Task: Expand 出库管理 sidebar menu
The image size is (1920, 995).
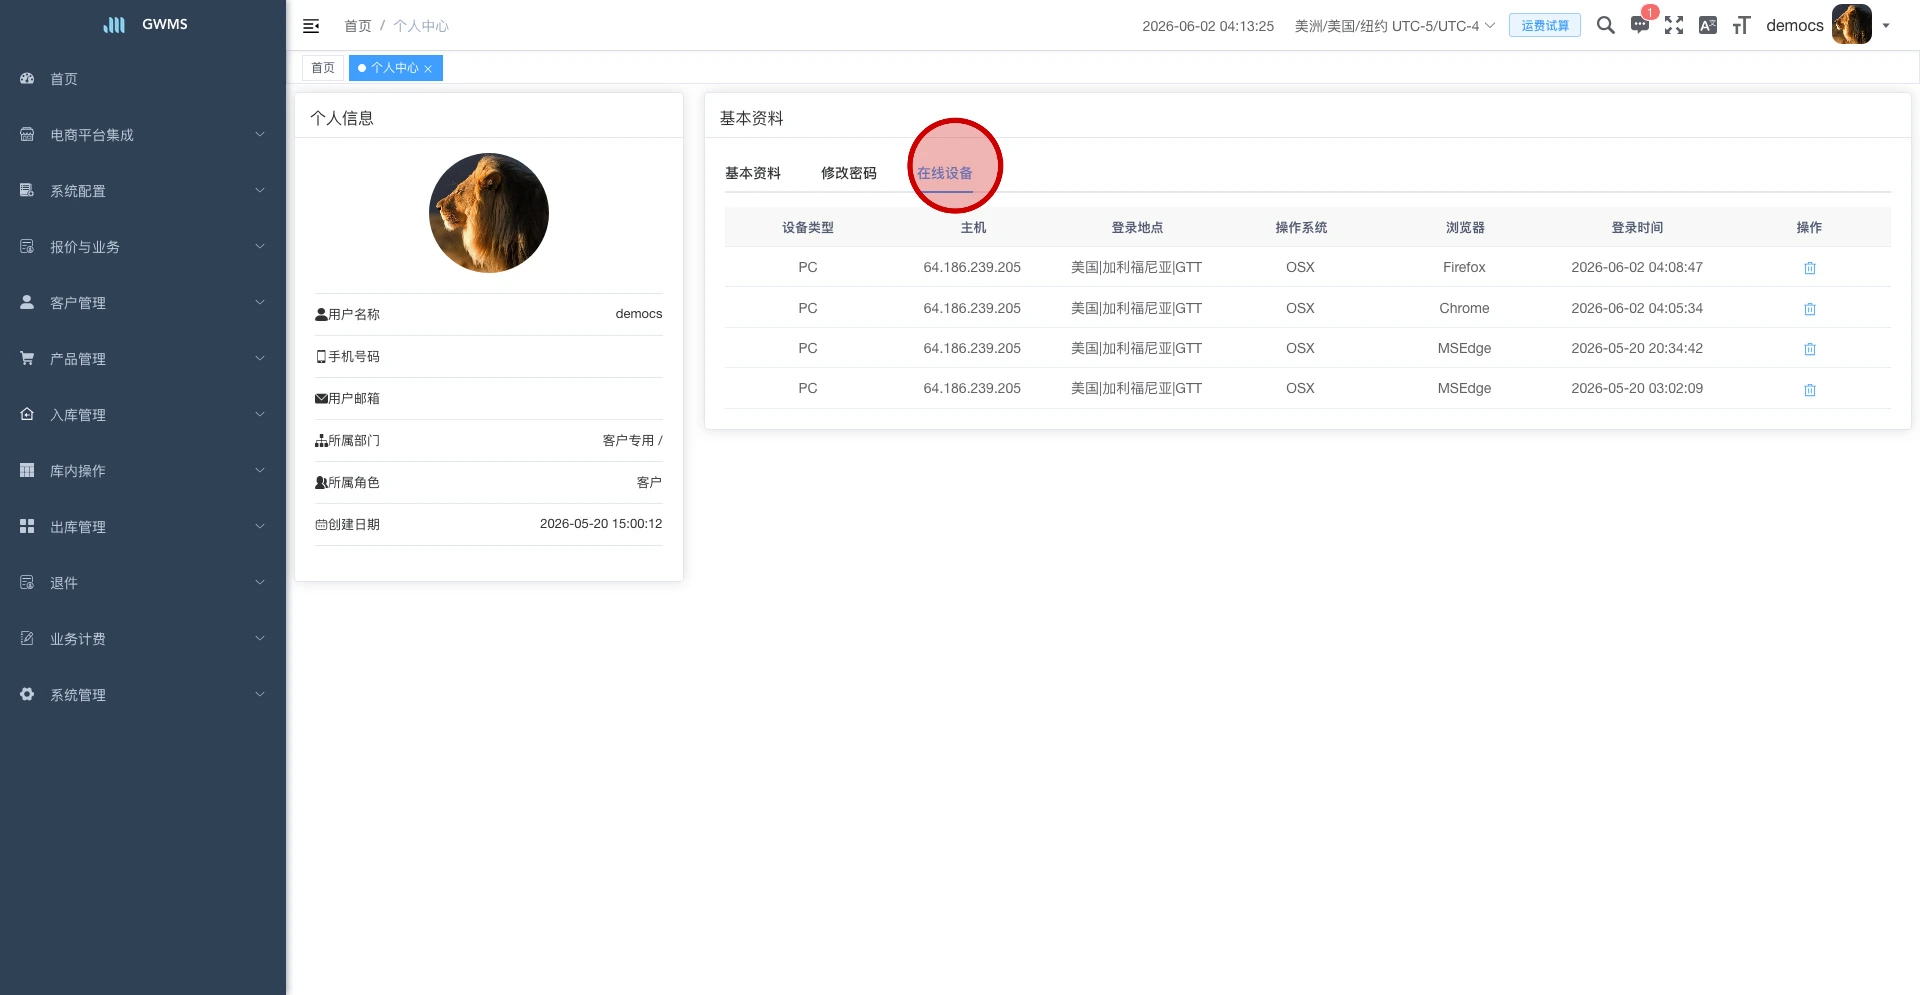Action: (x=143, y=527)
